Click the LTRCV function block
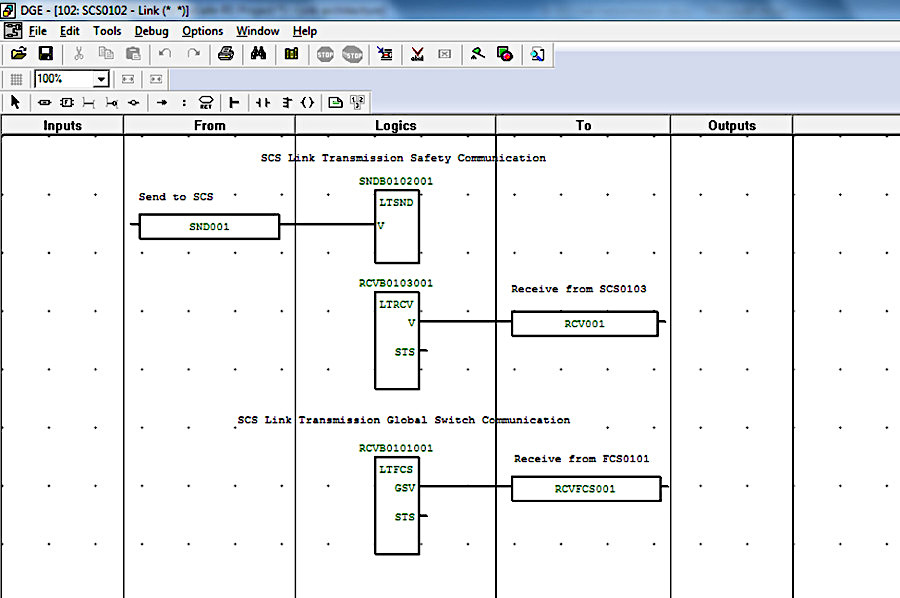Image resolution: width=900 pixels, height=598 pixels. (397, 341)
